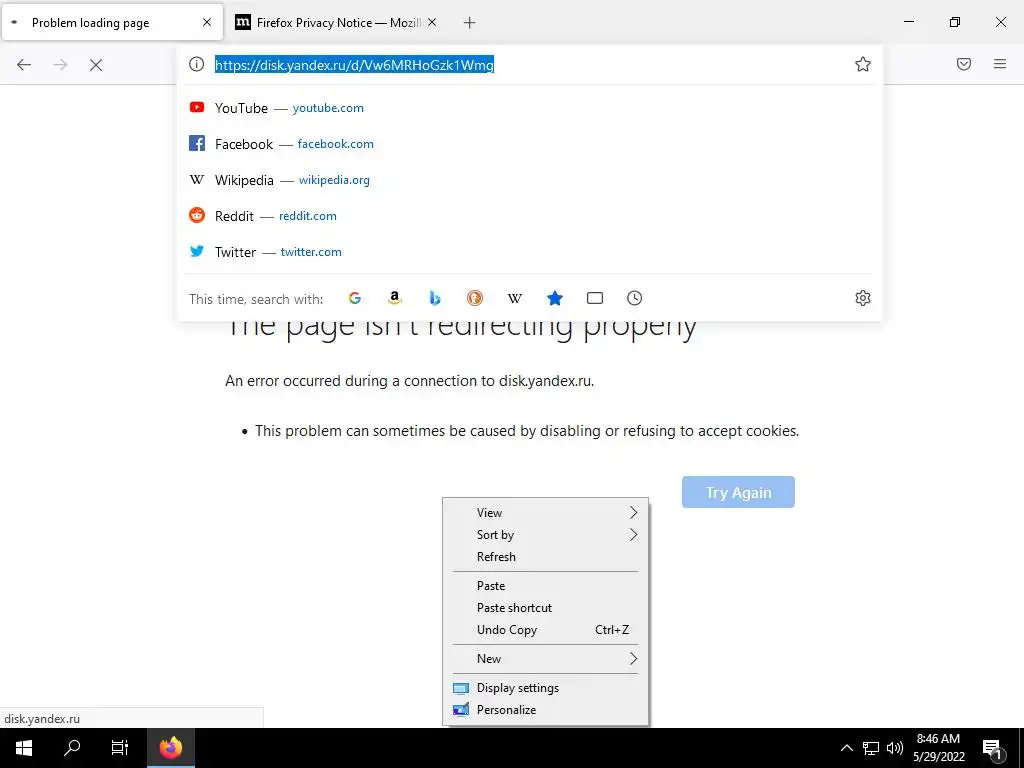Screen dimensions: 1024x768
Task: Switch to Firefox Privacy Notice tab
Action: pos(337,22)
